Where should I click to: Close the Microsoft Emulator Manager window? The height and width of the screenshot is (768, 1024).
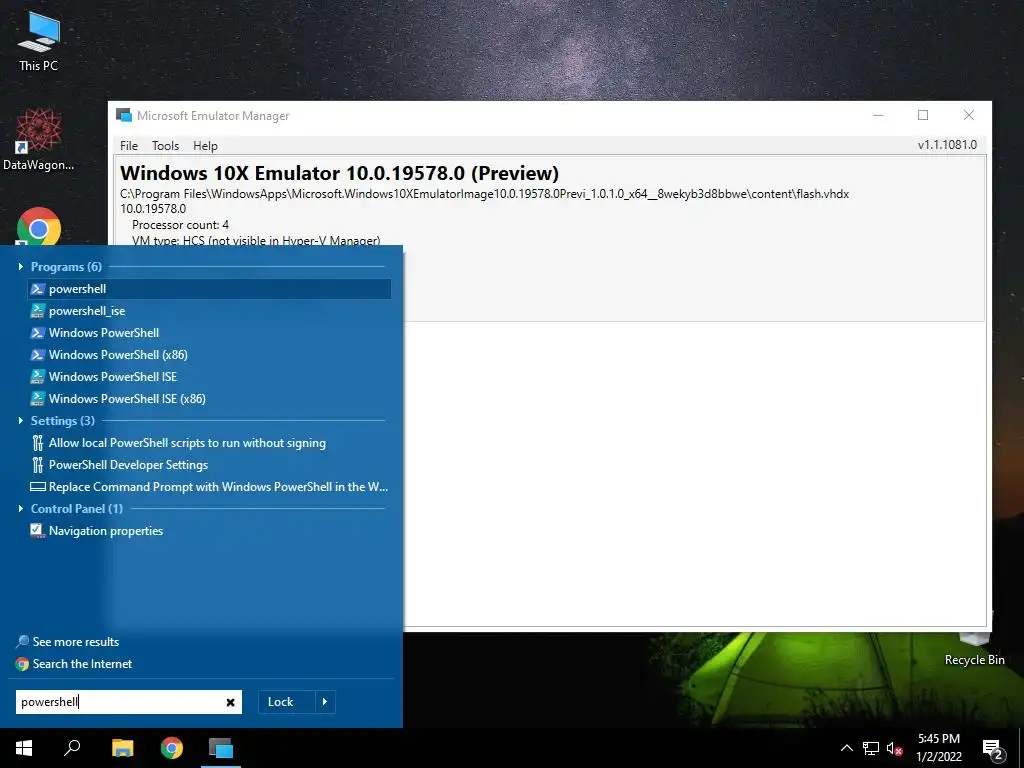click(968, 116)
